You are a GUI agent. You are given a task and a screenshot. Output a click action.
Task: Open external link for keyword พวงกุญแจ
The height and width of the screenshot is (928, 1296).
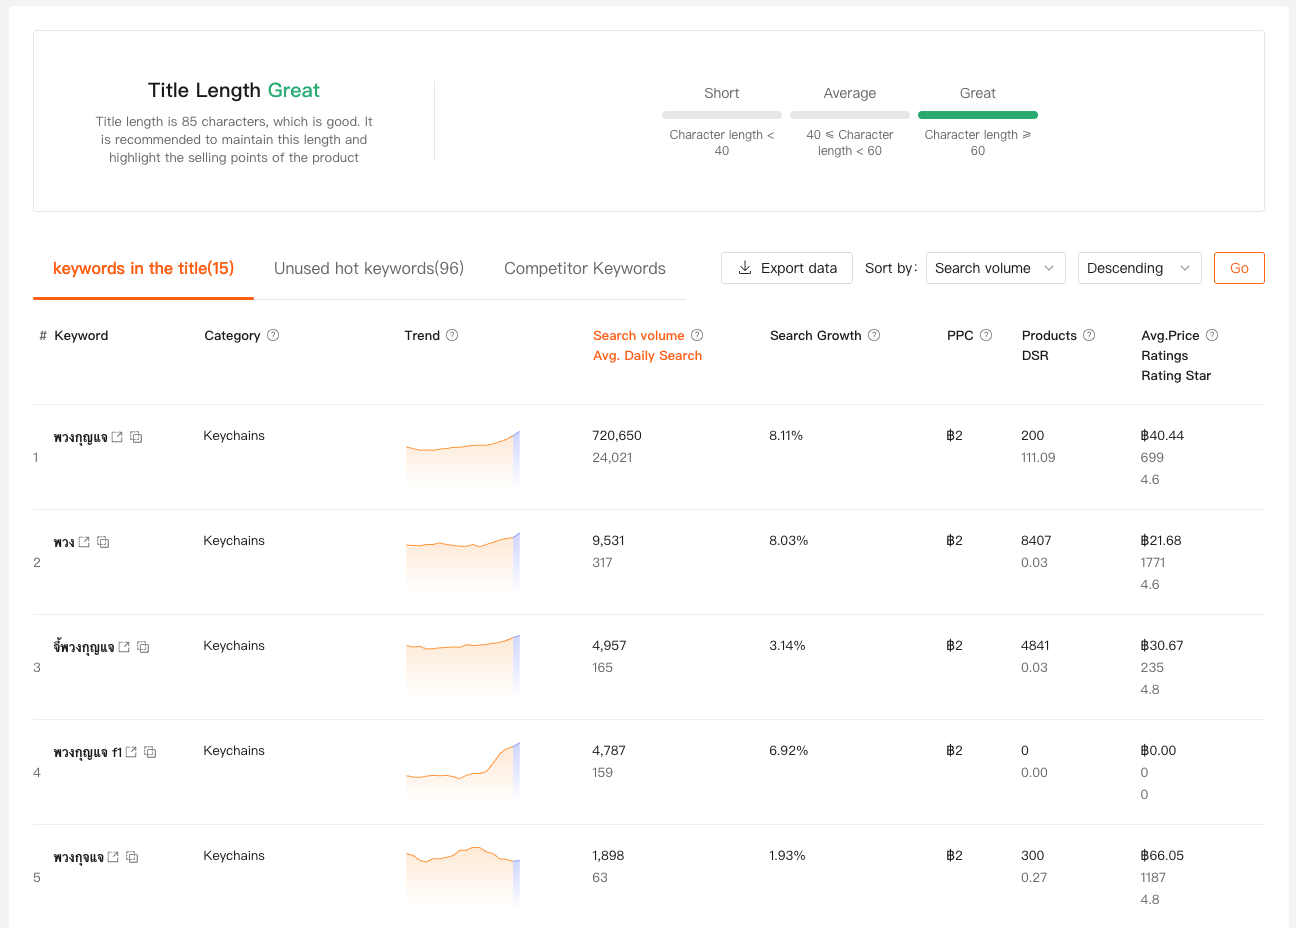click(x=117, y=437)
